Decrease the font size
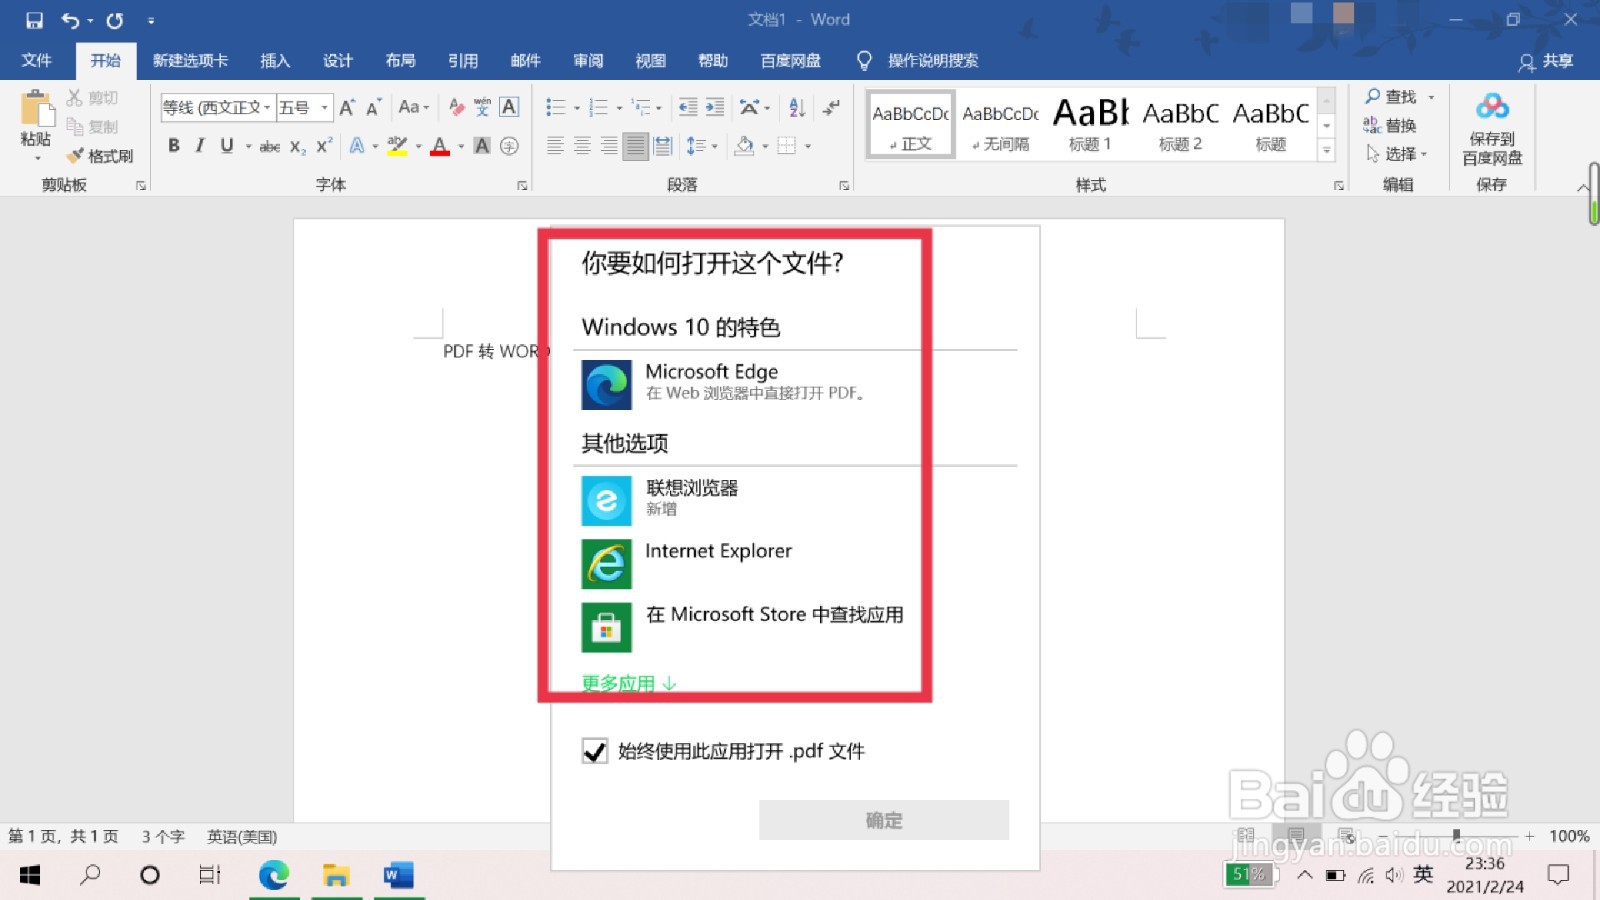 [x=373, y=107]
